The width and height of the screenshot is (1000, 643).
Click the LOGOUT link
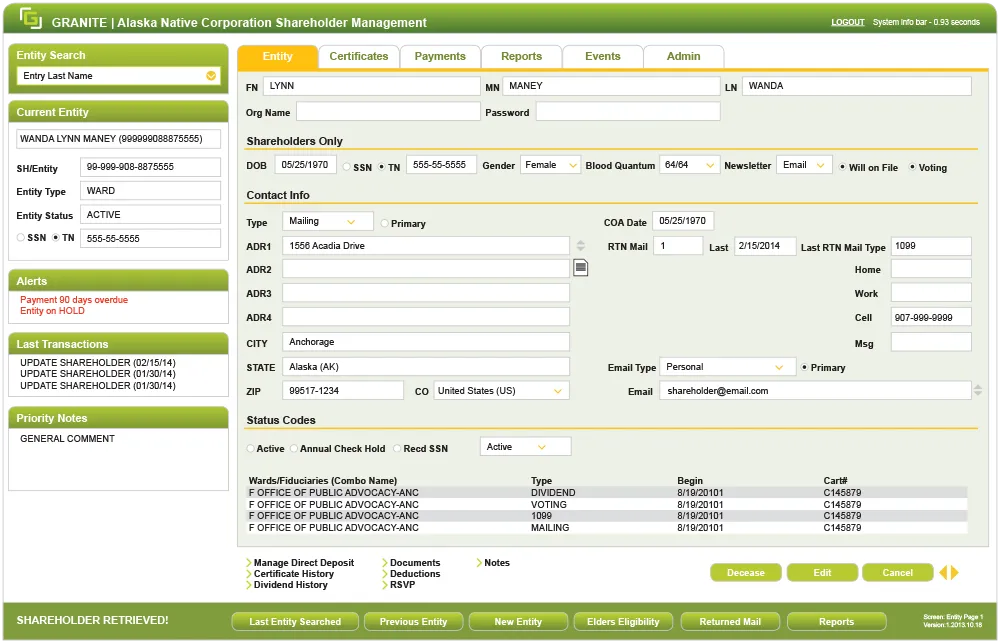click(847, 22)
